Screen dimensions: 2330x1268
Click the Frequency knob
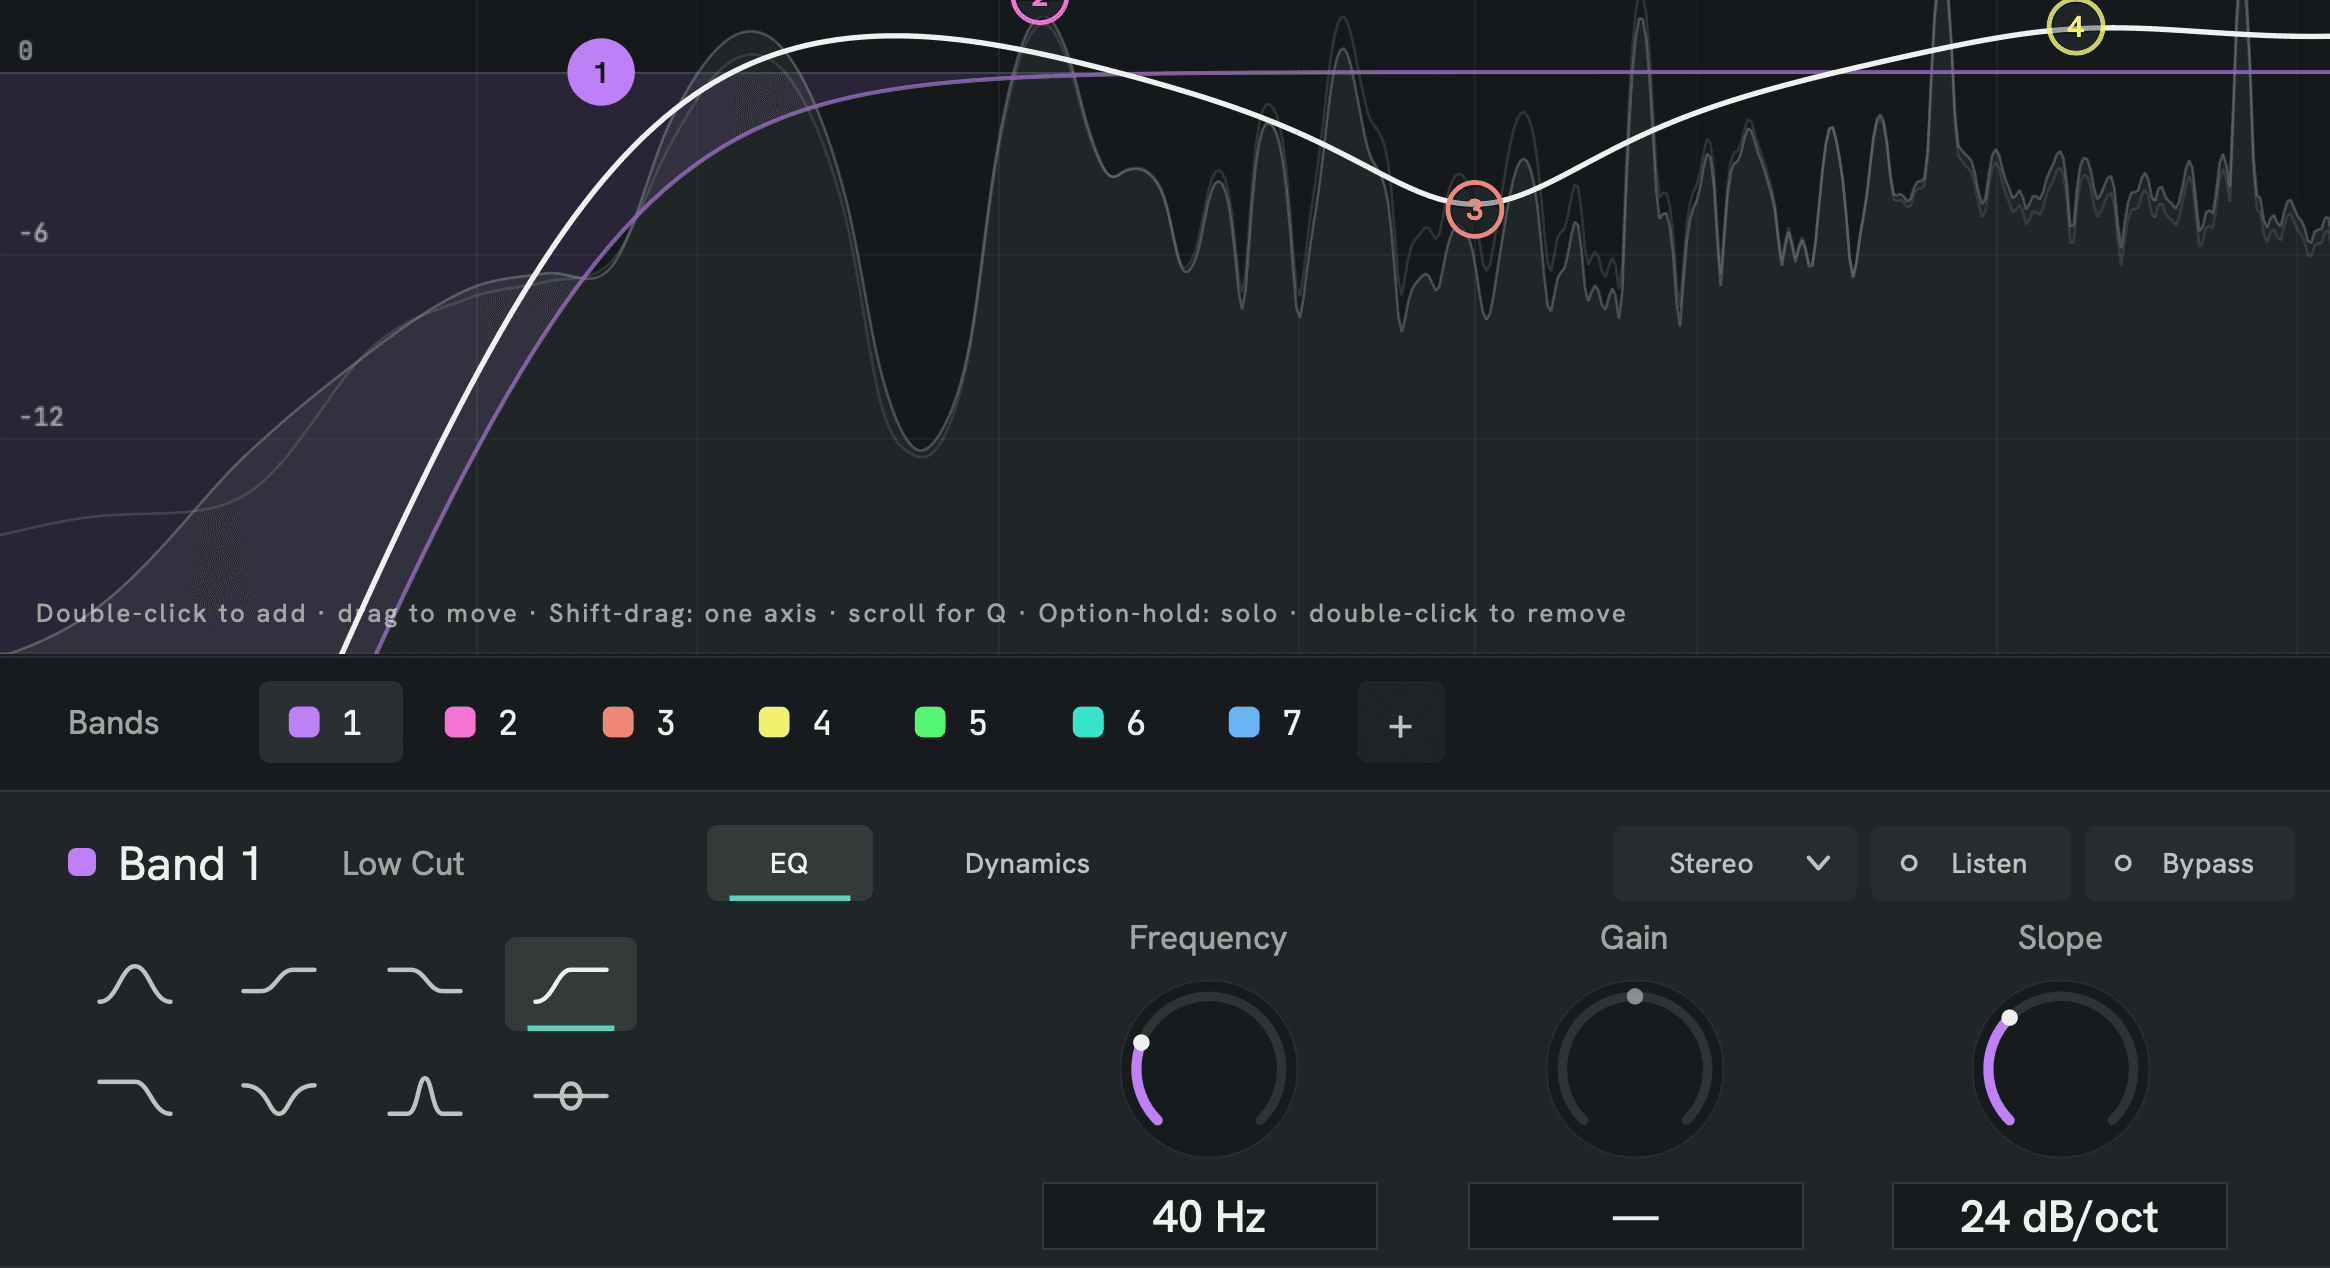click(1209, 1069)
